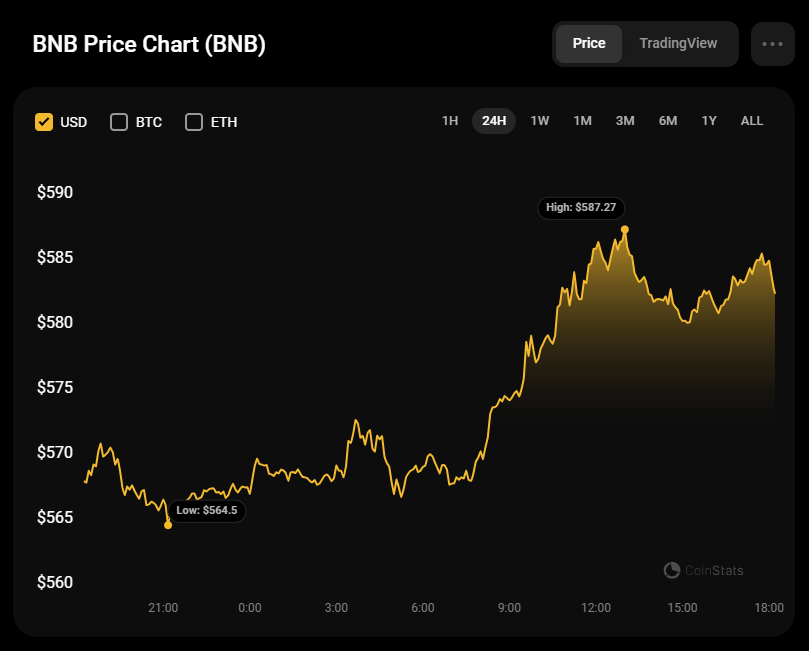
Task: Uncheck the USD currency checkbox
Action: [44, 122]
